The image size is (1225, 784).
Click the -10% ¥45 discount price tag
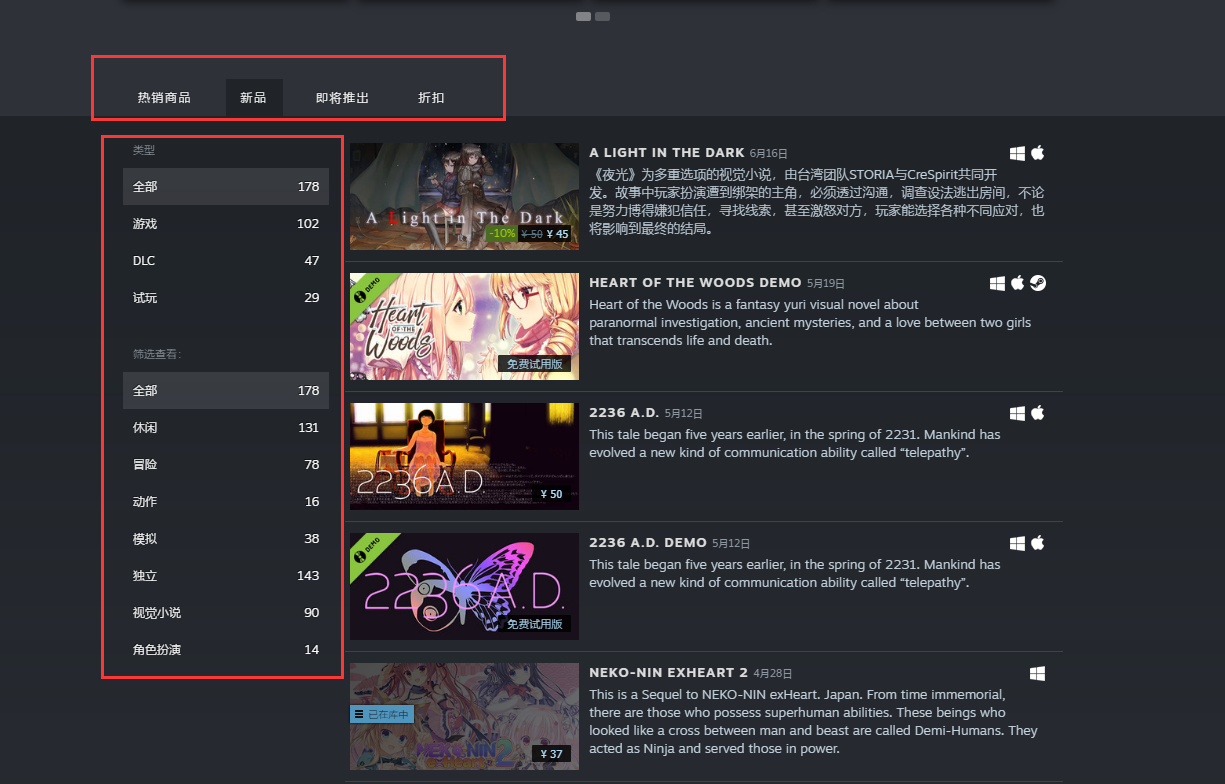tap(529, 233)
